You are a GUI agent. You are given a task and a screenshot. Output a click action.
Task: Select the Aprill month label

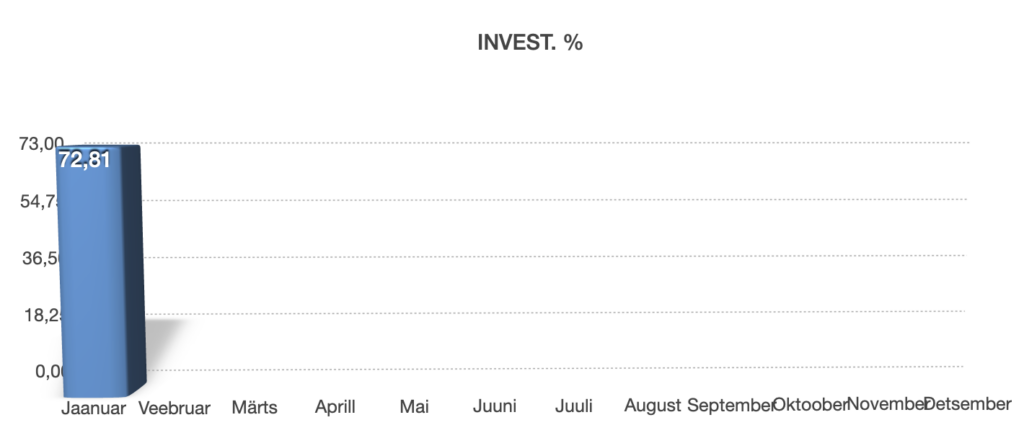pyautogui.click(x=335, y=407)
